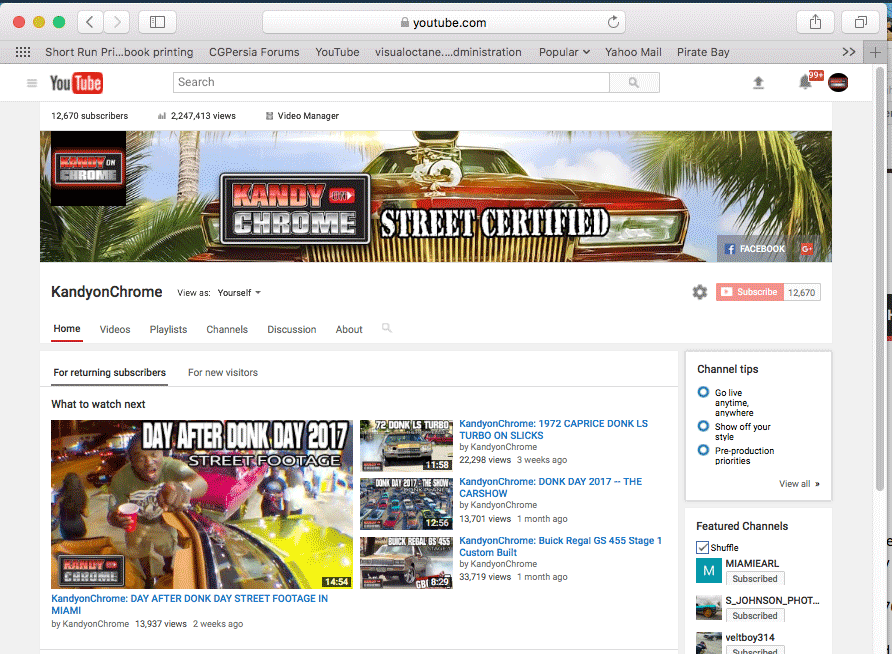Viewport: 892px width, 654px height.
Task: Play the Day After Donk Day 2017 thumbnail
Action: coord(202,504)
